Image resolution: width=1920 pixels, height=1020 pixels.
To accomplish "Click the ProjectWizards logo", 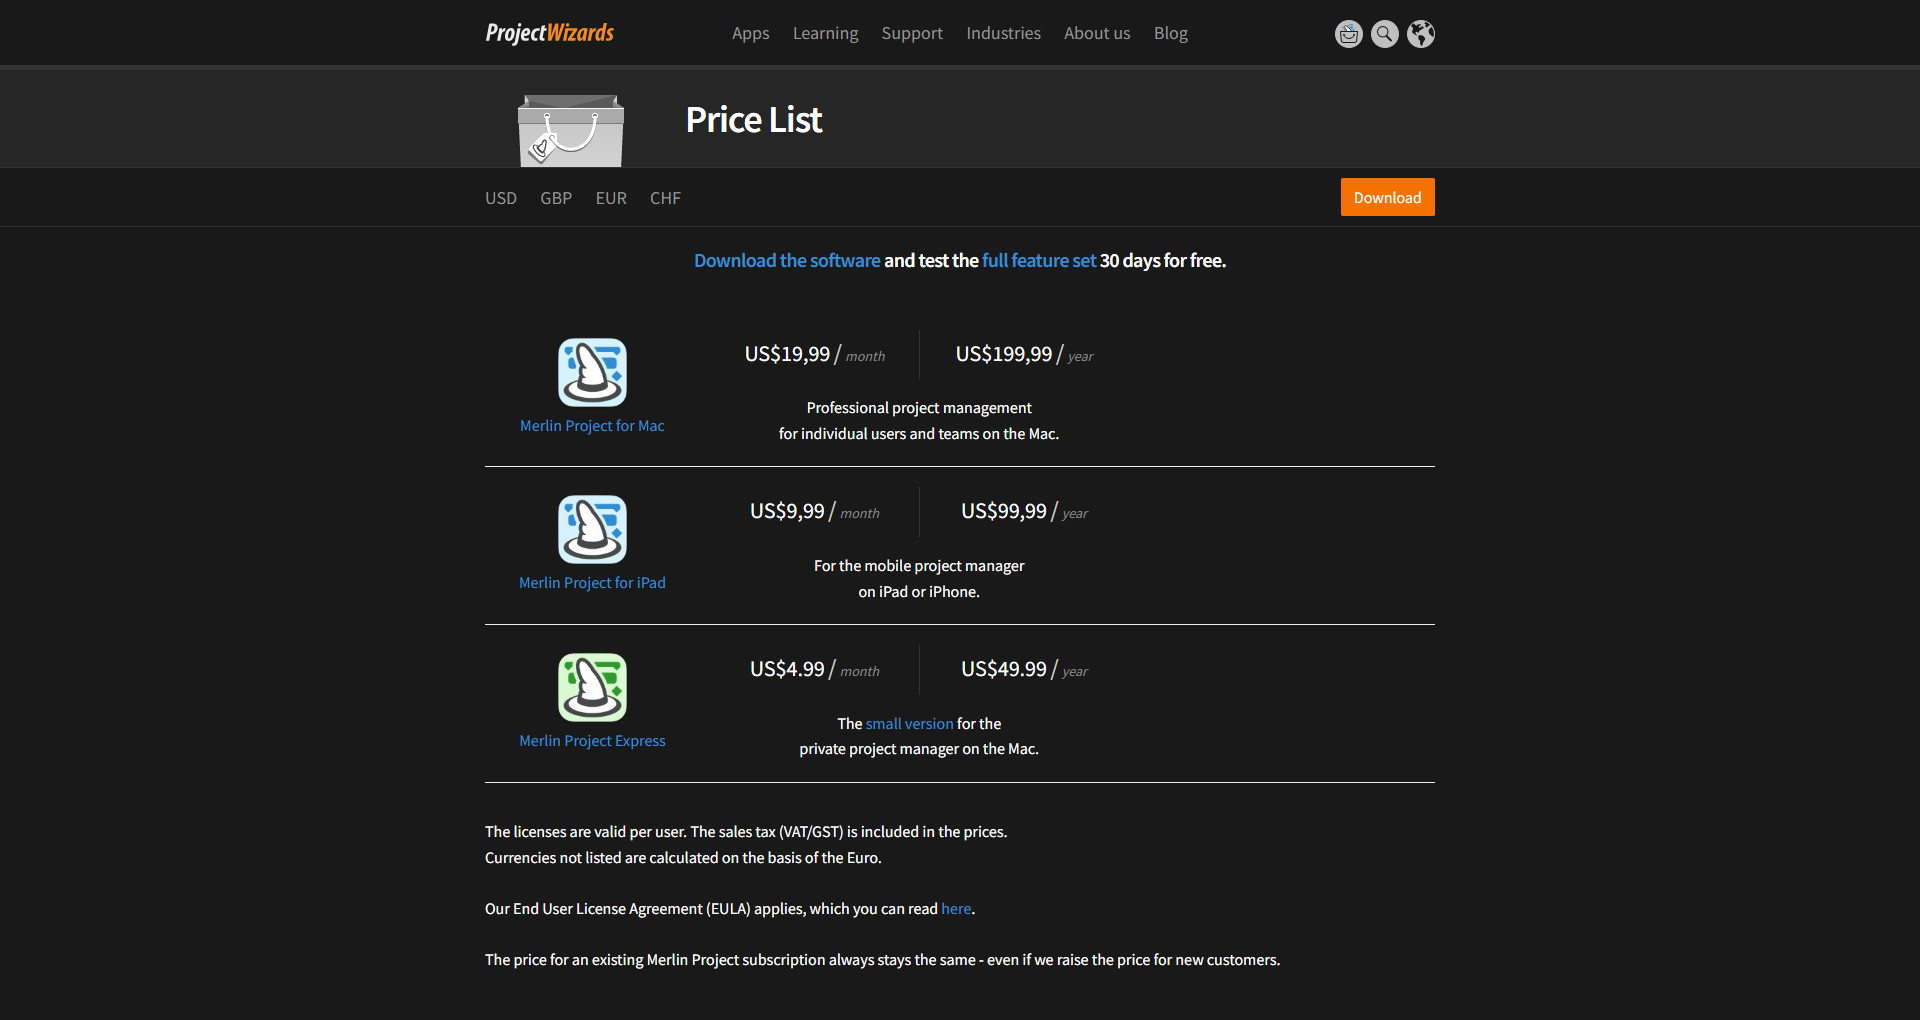I will coord(549,33).
